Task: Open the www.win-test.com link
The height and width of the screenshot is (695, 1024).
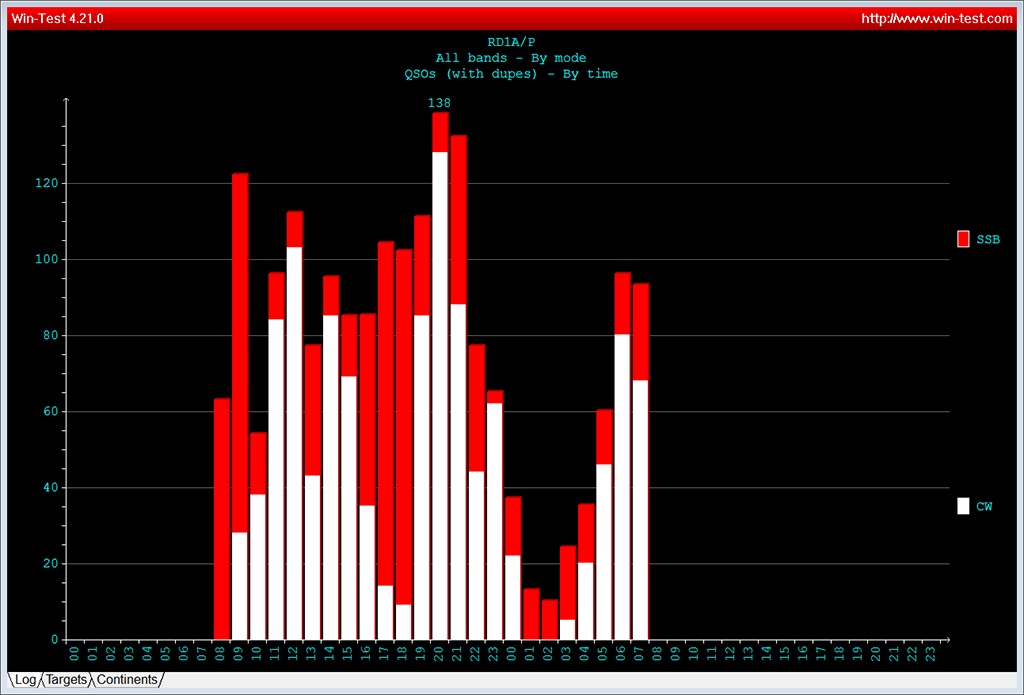Action: pyautogui.click(x=937, y=18)
